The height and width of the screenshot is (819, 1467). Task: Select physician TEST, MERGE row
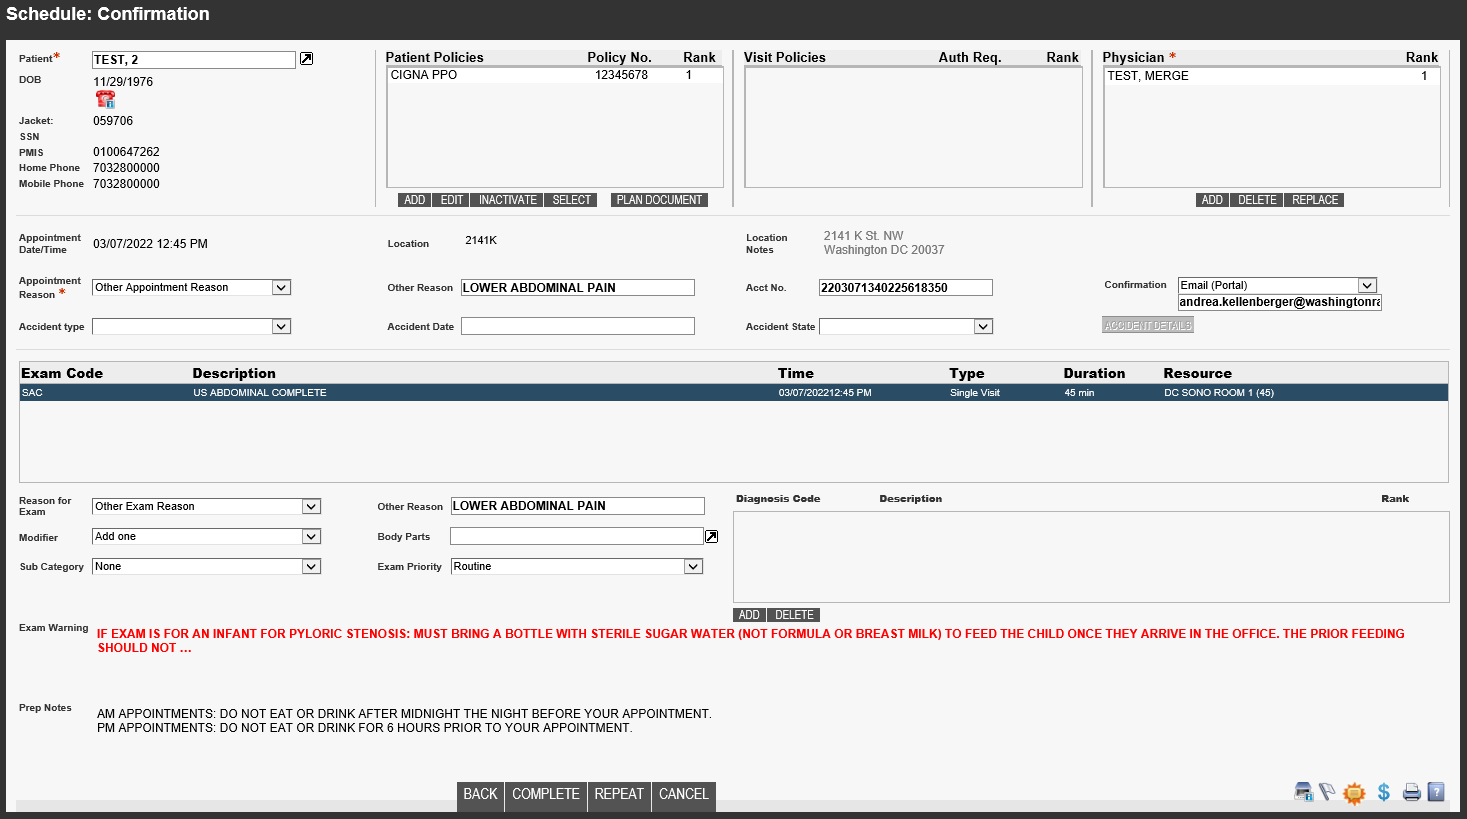(1272, 76)
